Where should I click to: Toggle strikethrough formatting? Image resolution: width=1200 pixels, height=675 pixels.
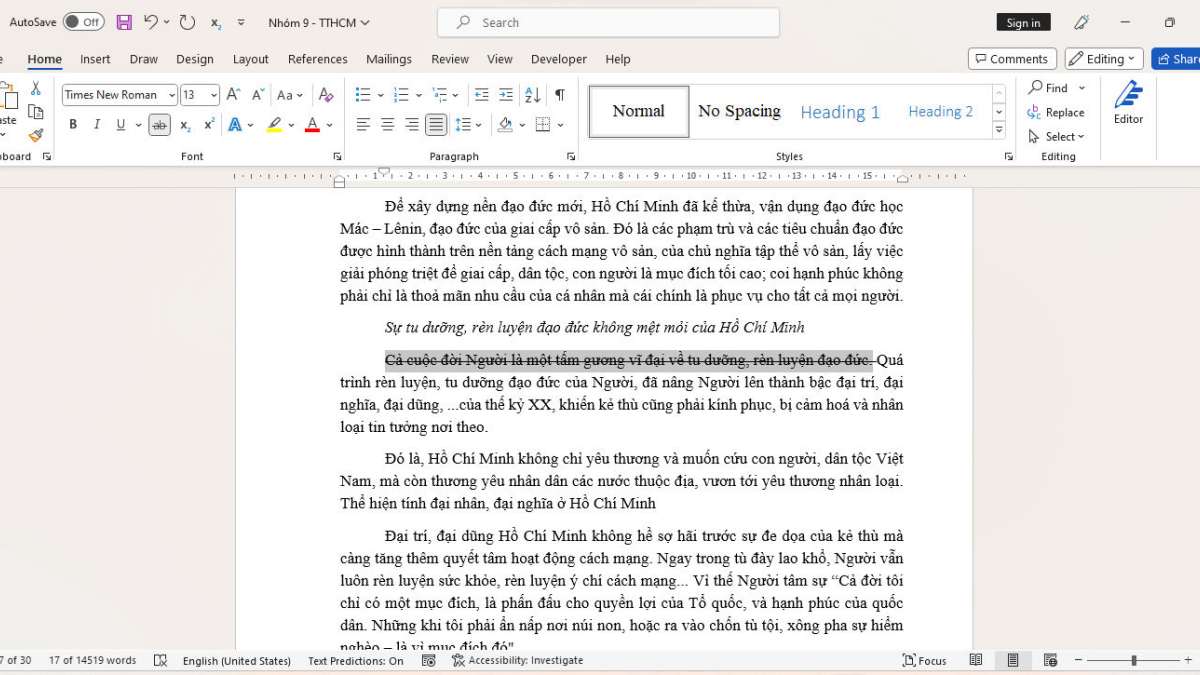tap(159, 125)
